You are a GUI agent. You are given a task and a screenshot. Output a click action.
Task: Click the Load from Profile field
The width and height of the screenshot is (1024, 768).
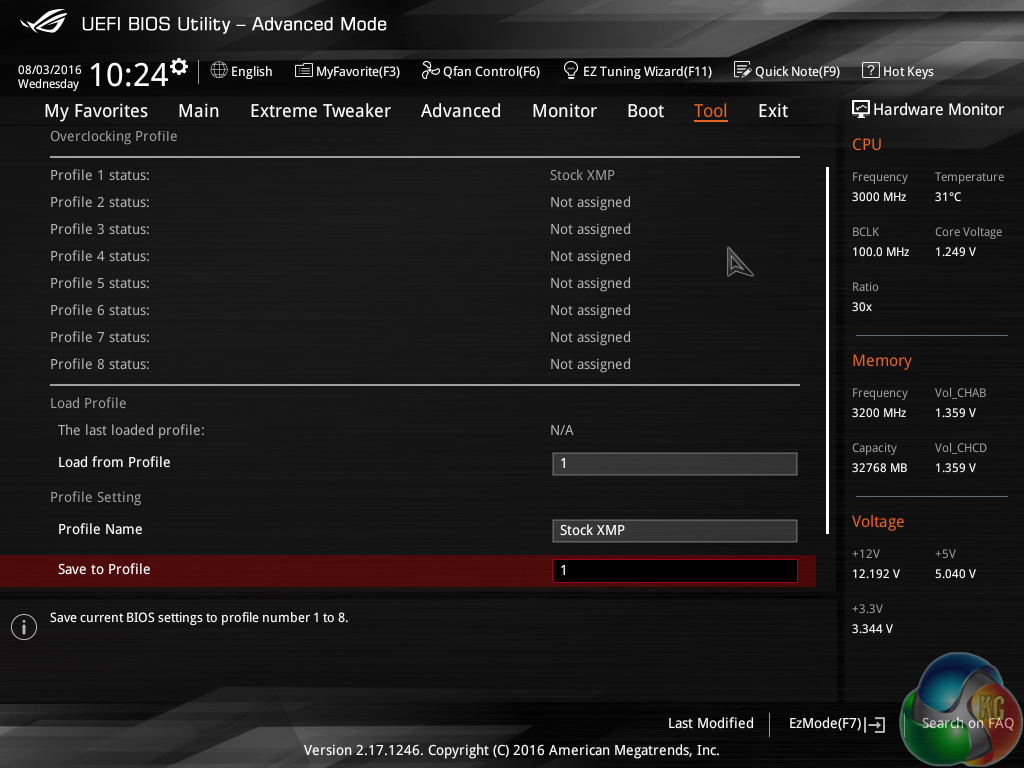675,464
